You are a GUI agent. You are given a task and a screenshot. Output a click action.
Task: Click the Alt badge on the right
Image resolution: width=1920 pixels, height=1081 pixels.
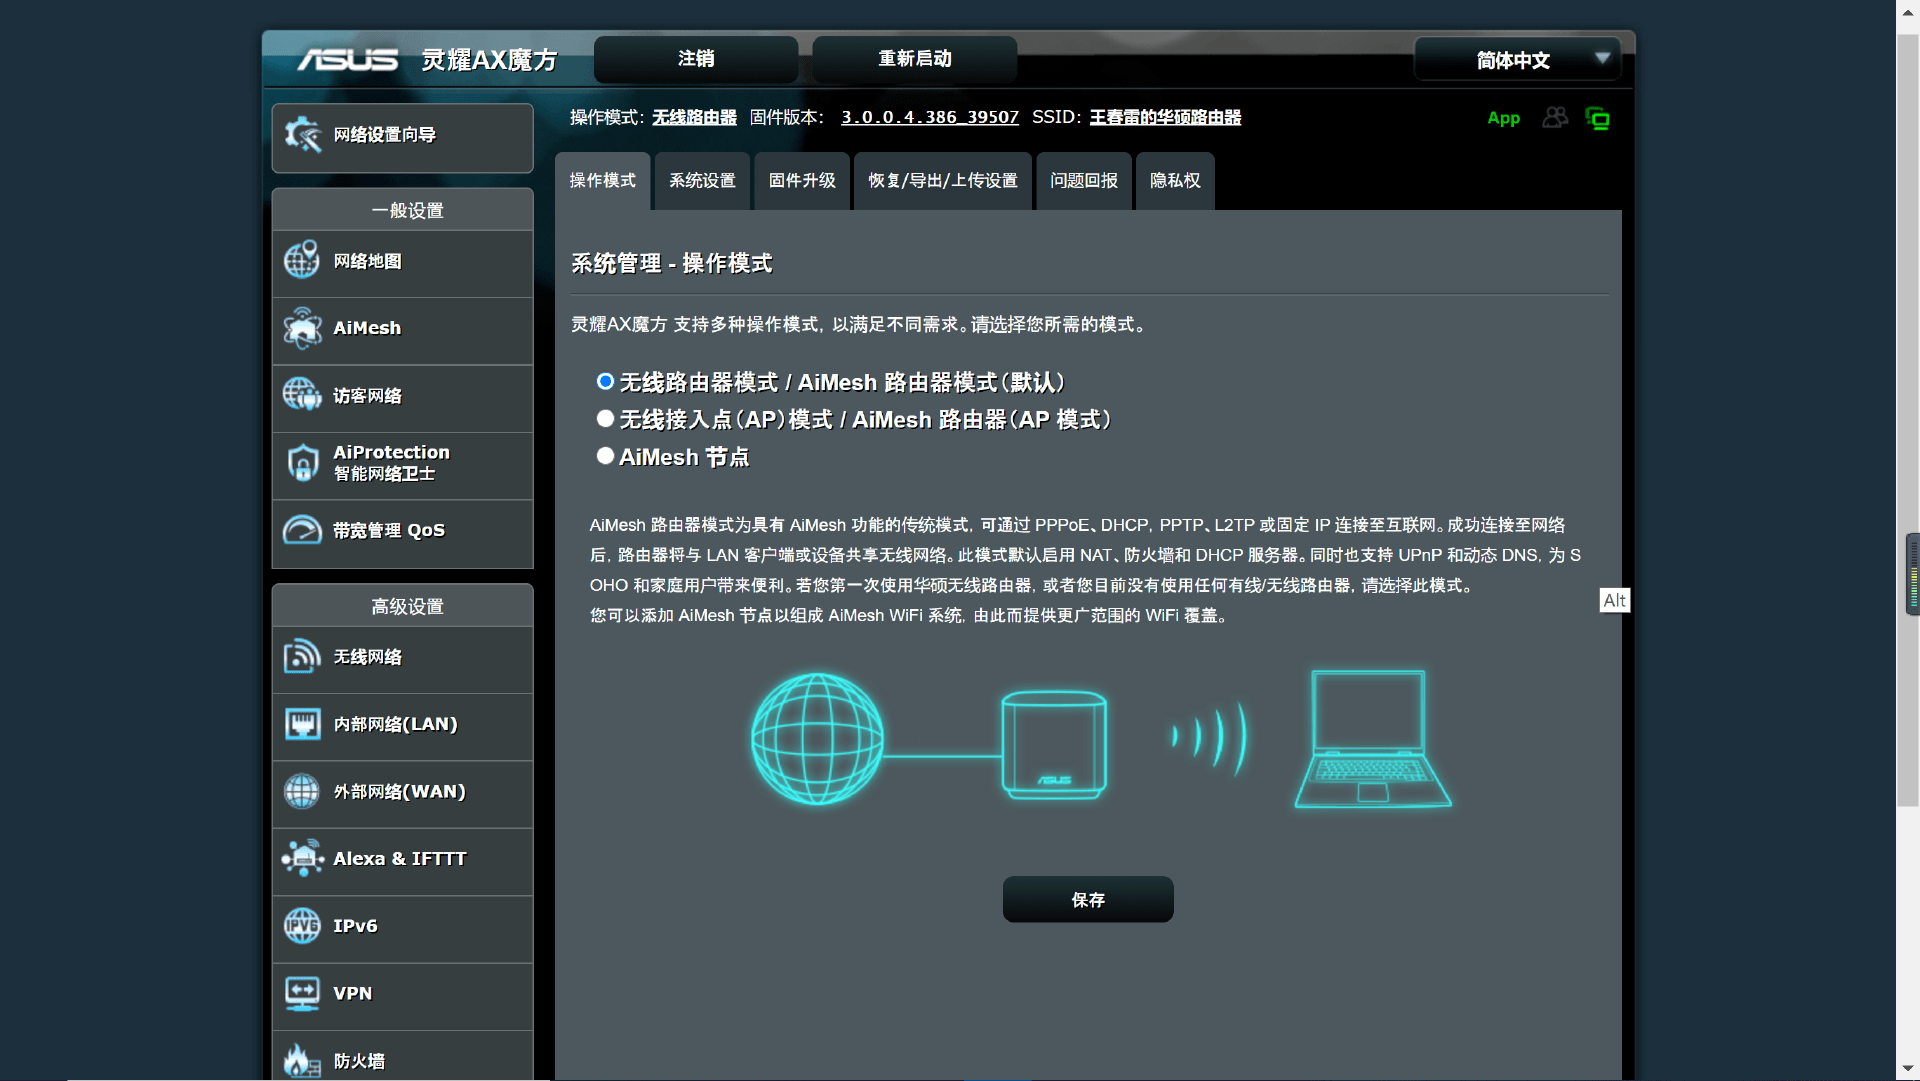click(x=1614, y=600)
